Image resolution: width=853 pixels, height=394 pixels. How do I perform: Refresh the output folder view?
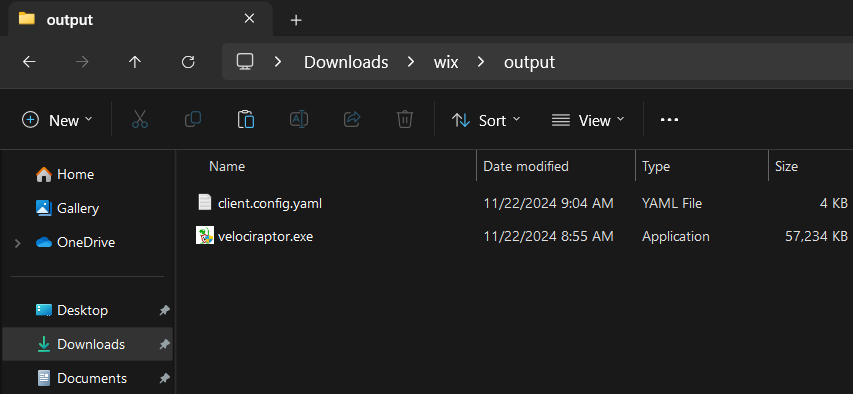click(x=188, y=62)
